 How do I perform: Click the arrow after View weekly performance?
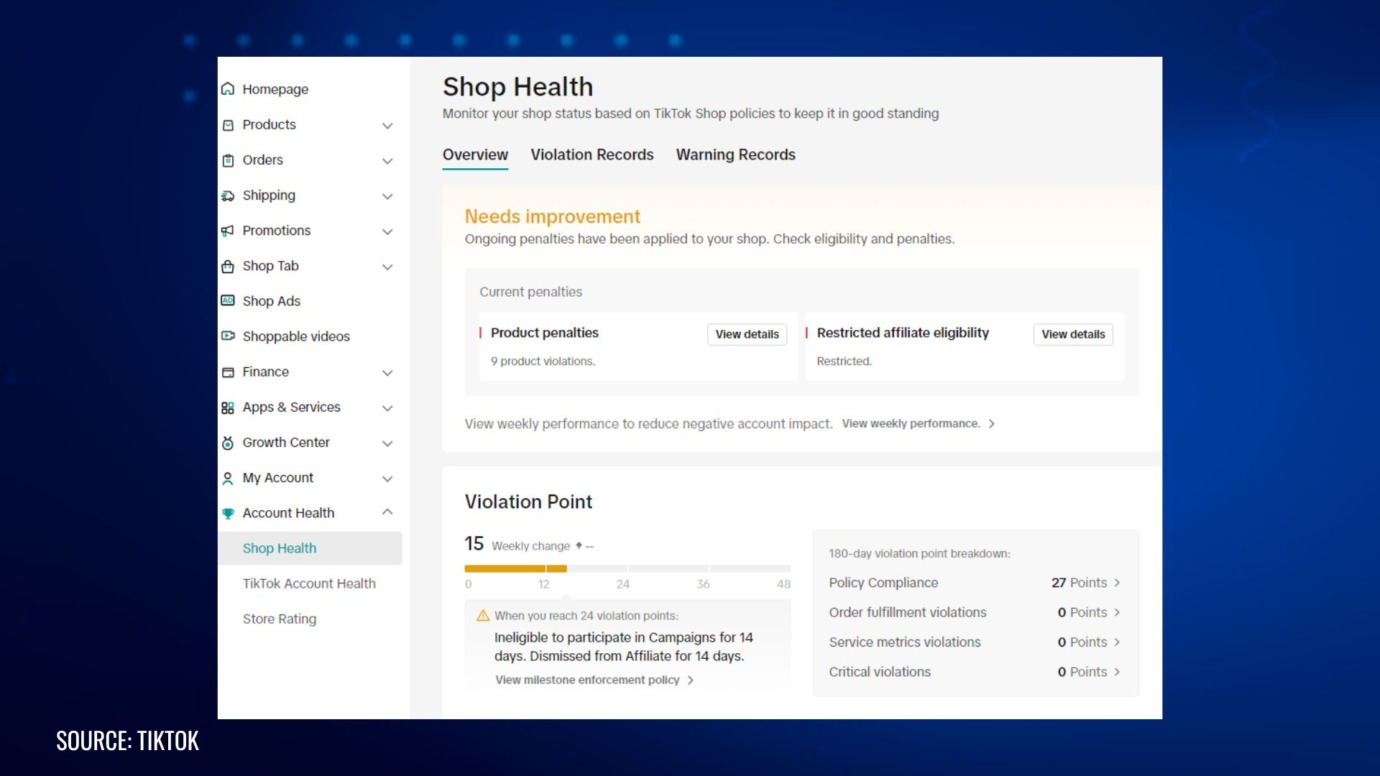coord(991,424)
